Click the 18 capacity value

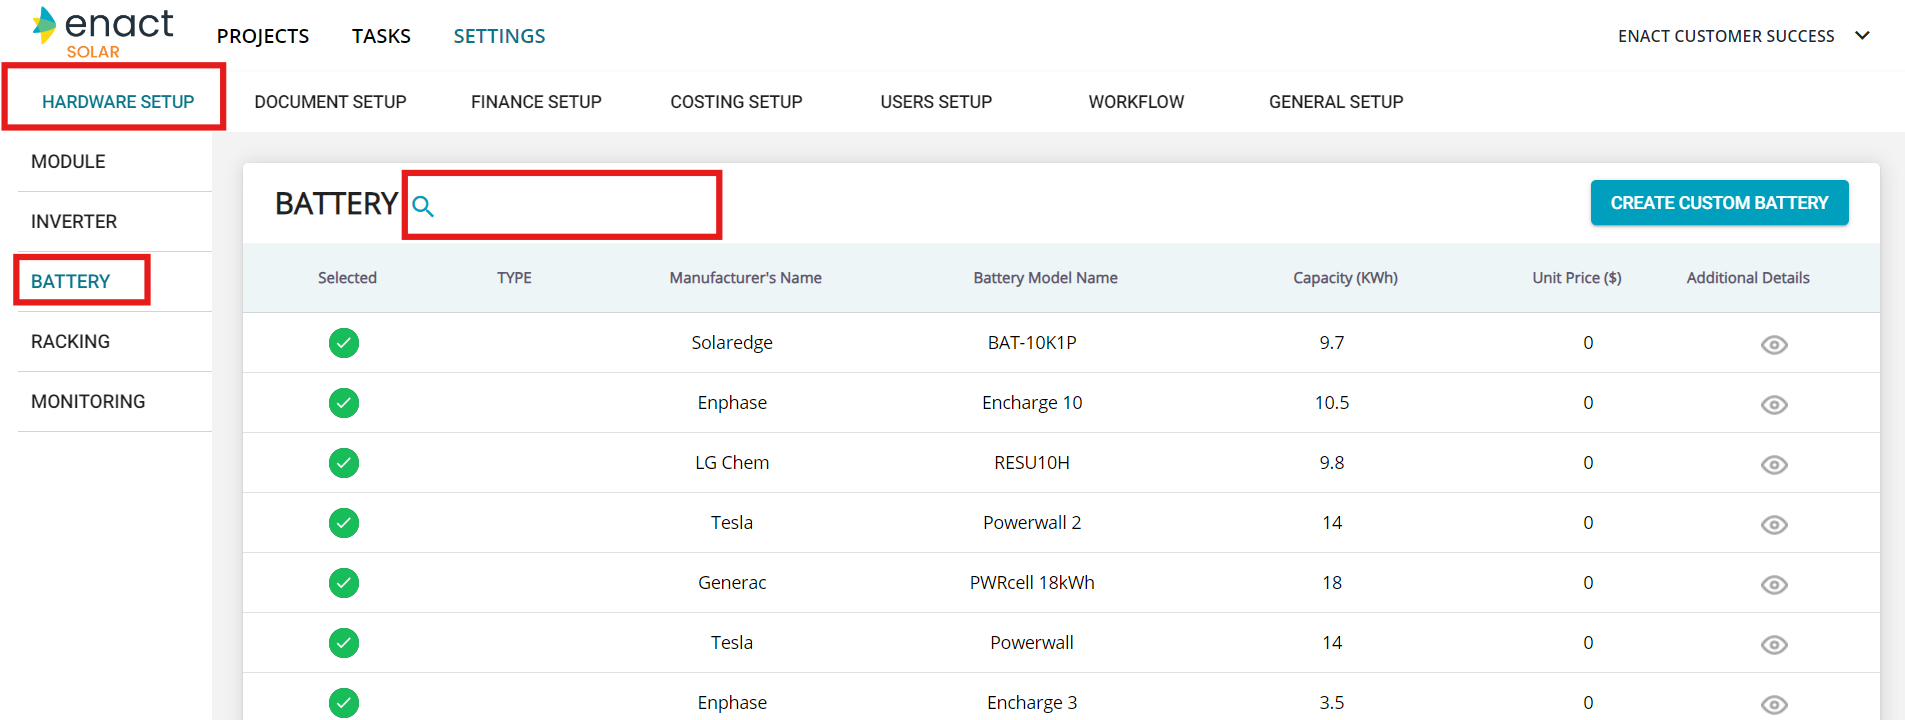tap(1332, 583)
